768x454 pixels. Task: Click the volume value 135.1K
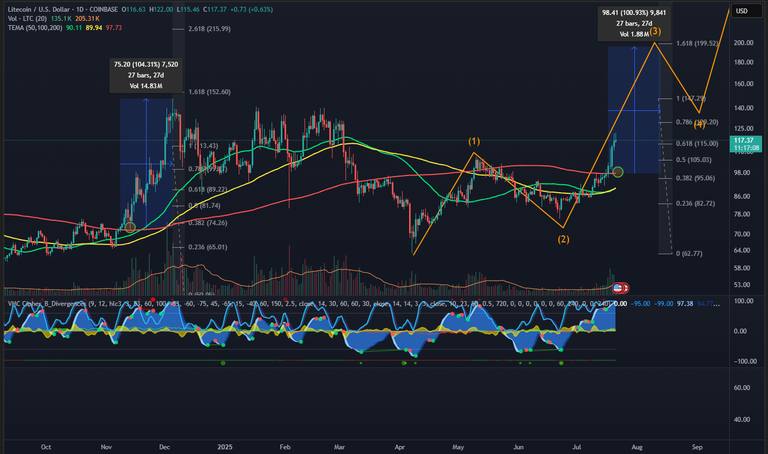pos(61,19)
